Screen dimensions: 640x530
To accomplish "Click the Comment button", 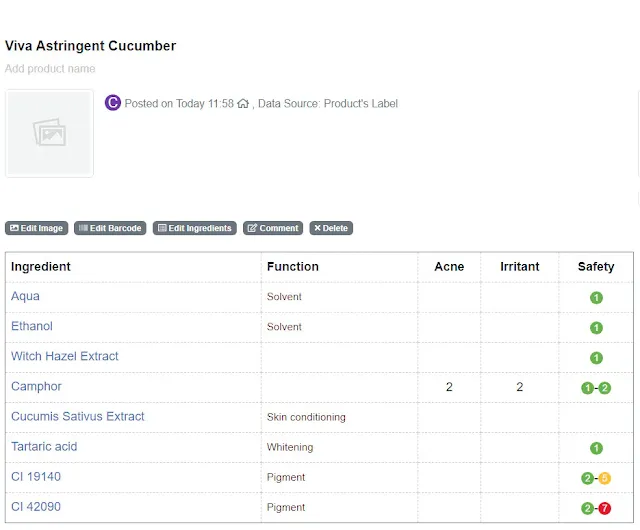I will coord(273,228).
